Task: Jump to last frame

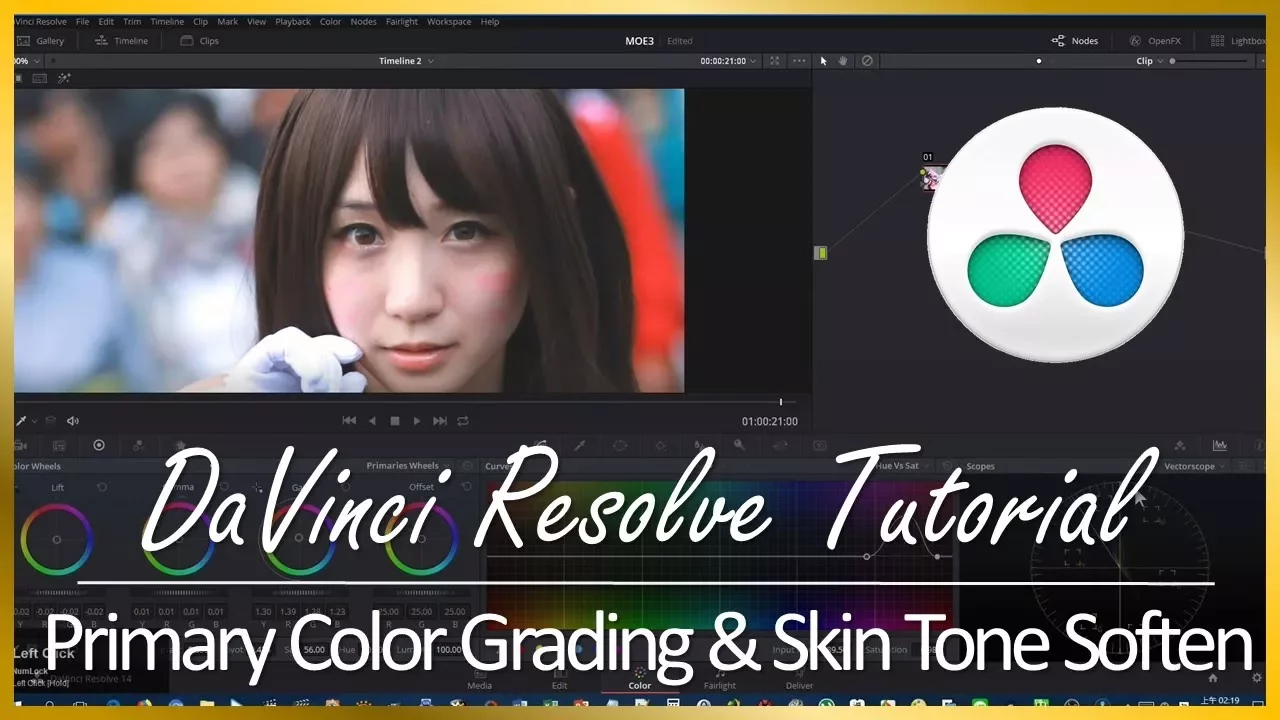Action: coord(440,421)
